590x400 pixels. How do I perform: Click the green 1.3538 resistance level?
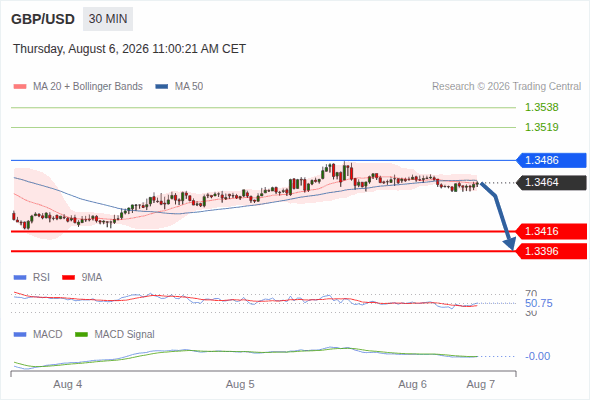(x=542, y=107)
